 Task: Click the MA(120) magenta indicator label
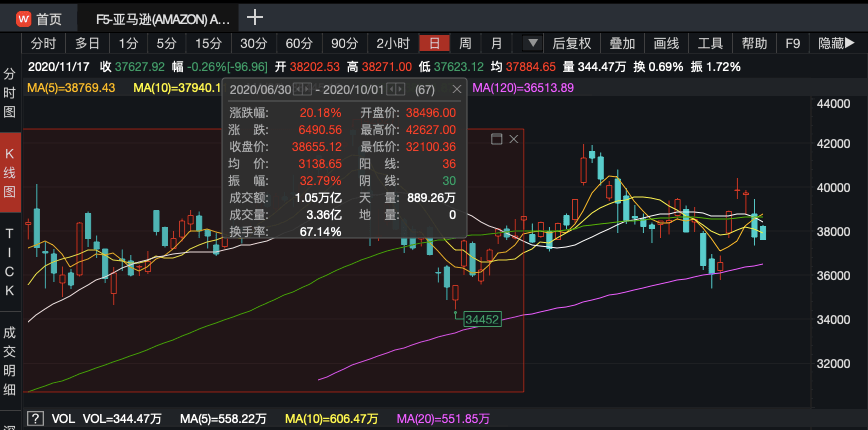[x=522, y=88]
